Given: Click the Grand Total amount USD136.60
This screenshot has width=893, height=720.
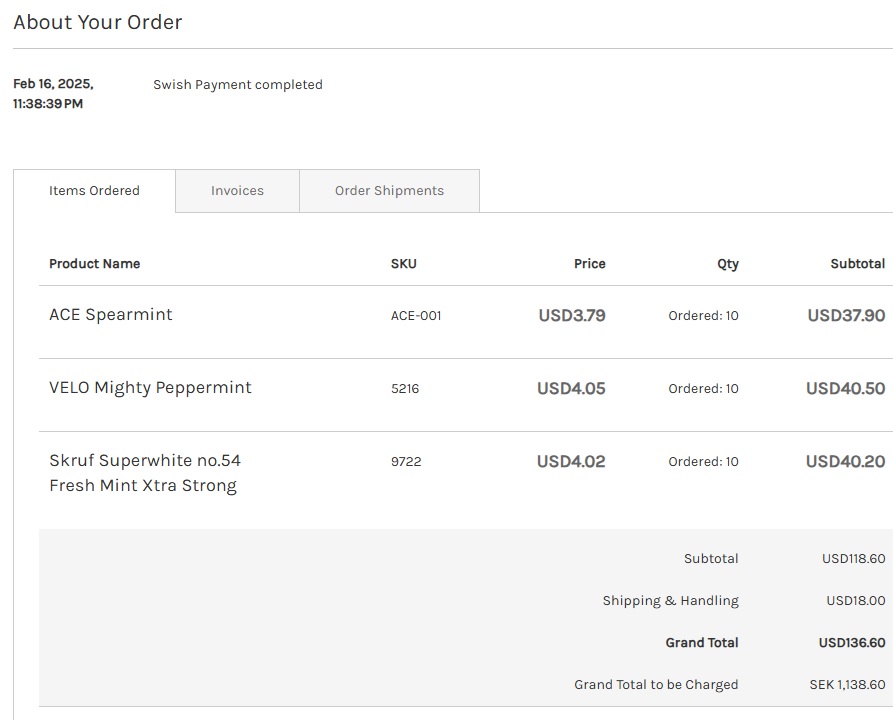Looking at the screenshot, I should pos(851,643).
